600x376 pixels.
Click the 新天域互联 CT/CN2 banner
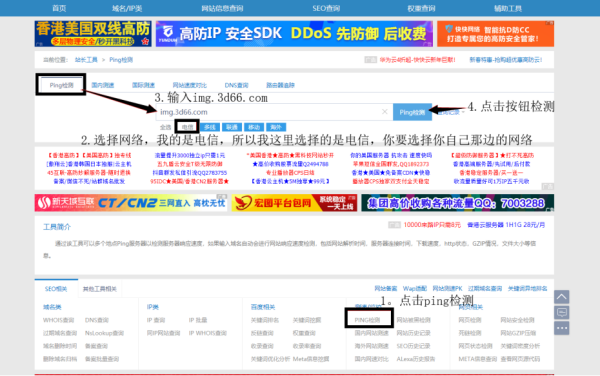131,203
